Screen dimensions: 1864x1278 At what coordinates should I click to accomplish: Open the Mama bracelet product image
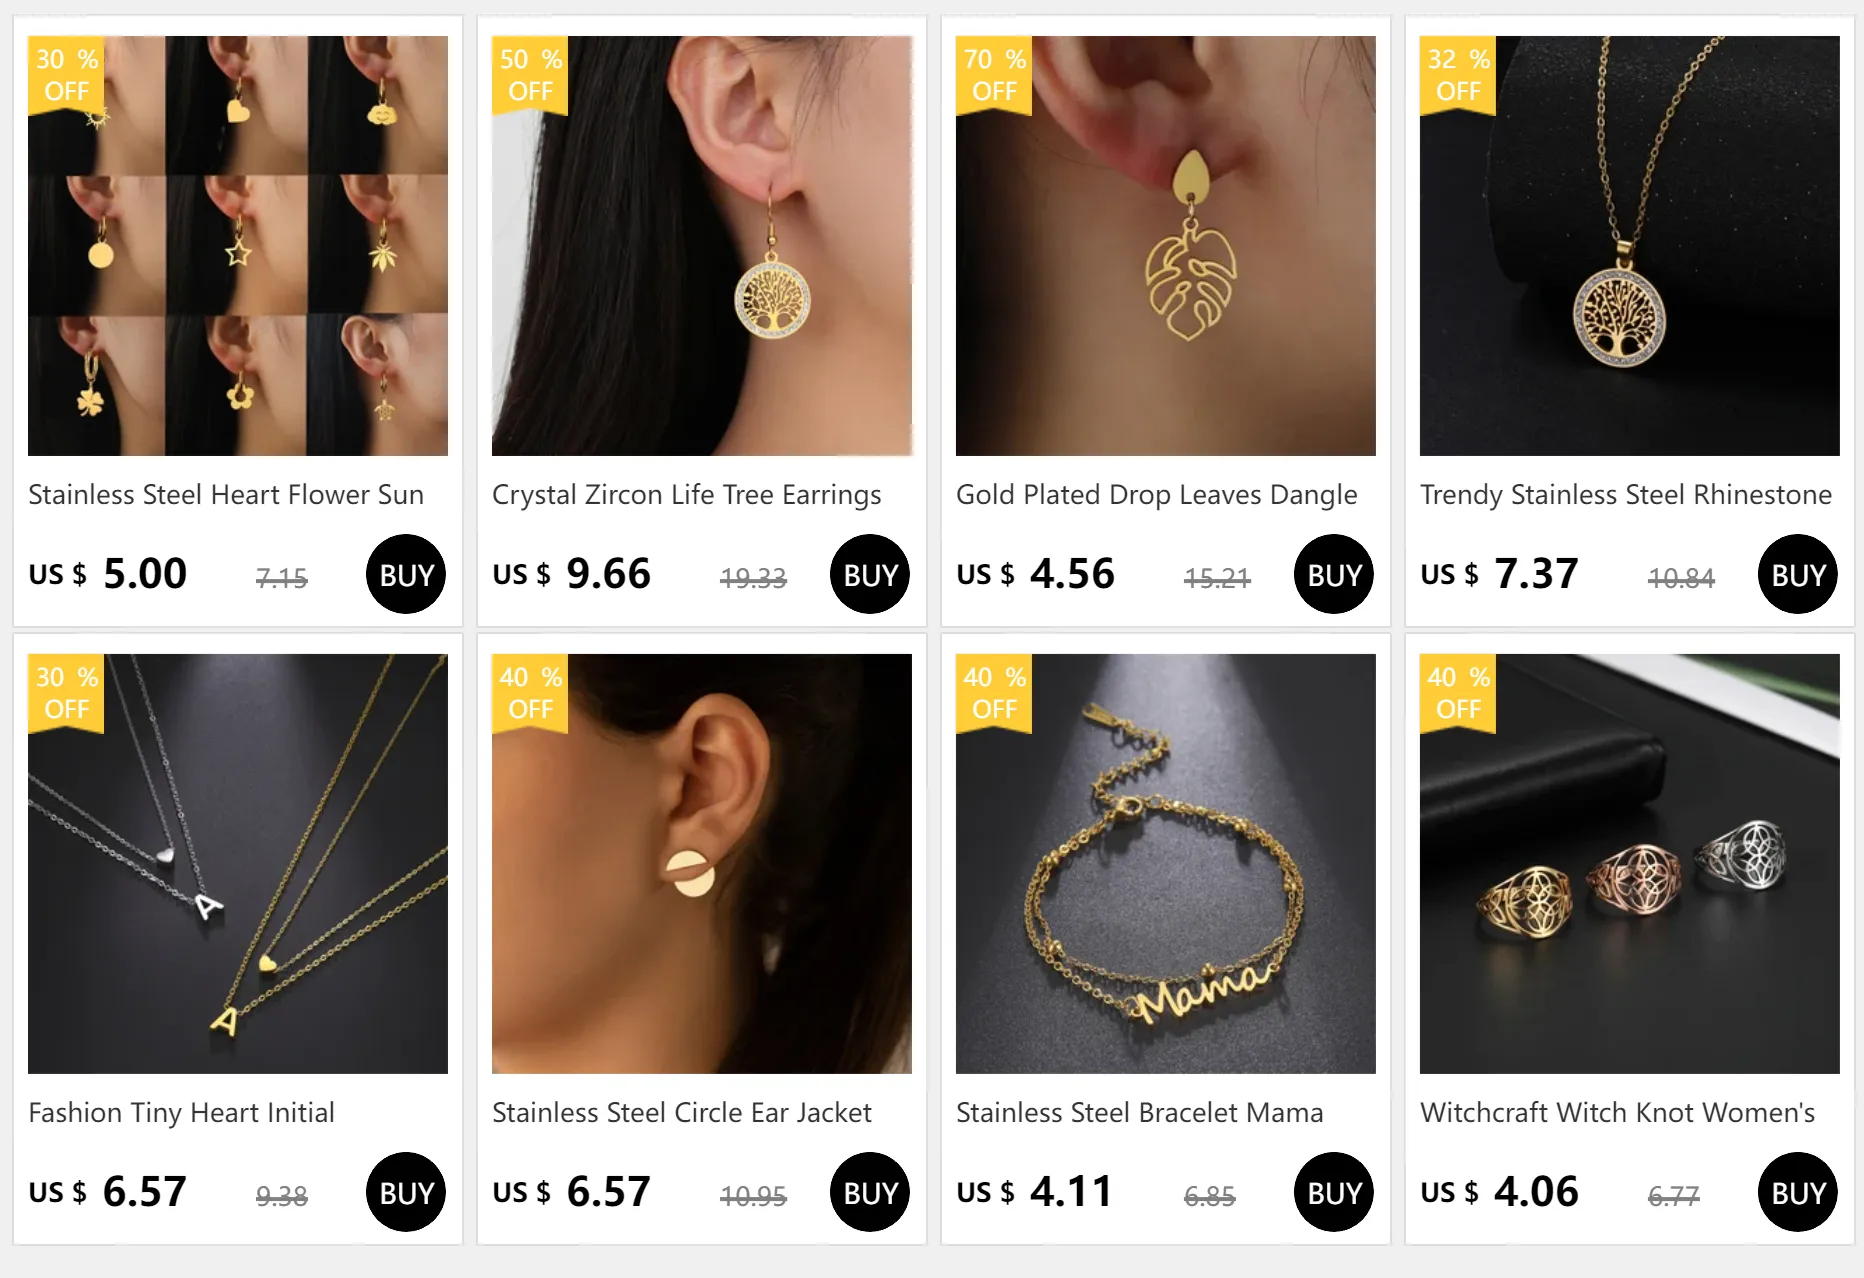click(x=1166, y=864)
